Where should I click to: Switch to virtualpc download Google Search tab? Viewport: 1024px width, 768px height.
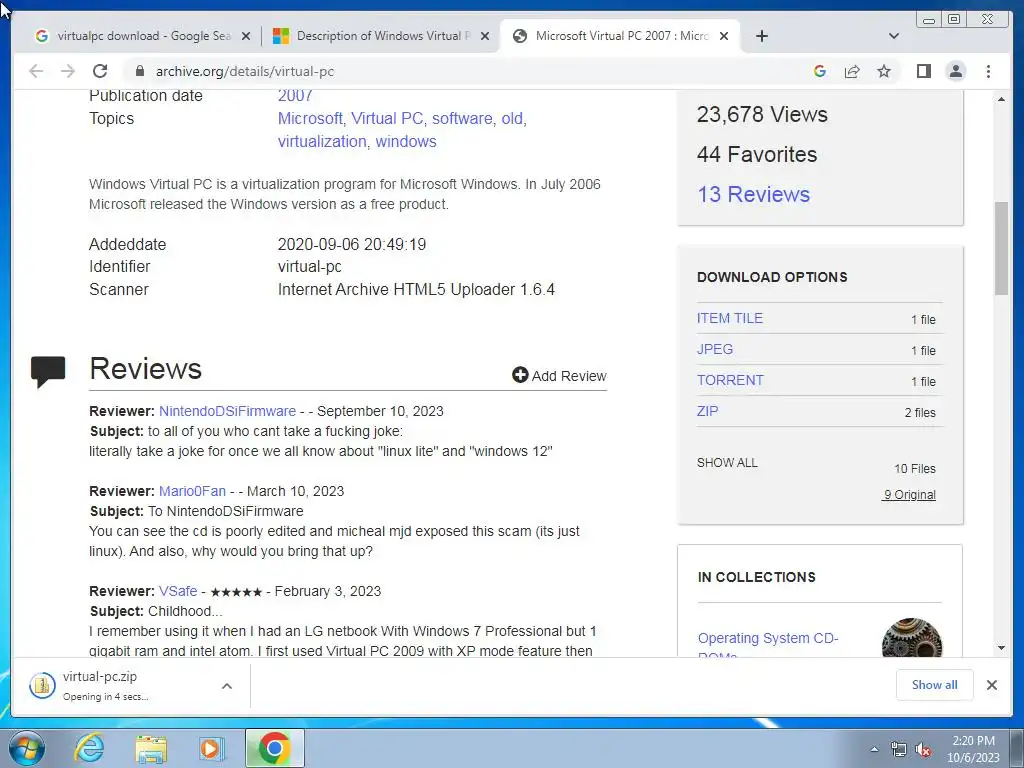pyautogui.click(x=142, y=36)
